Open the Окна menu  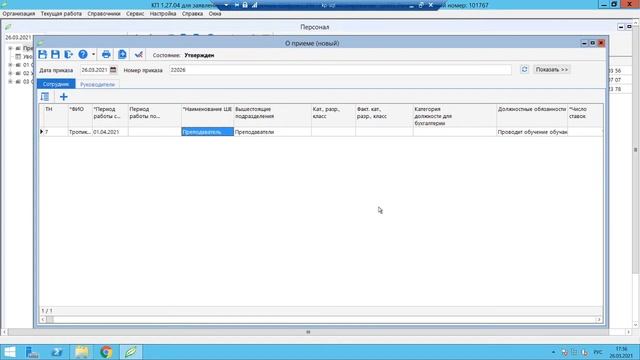point(215,13)
